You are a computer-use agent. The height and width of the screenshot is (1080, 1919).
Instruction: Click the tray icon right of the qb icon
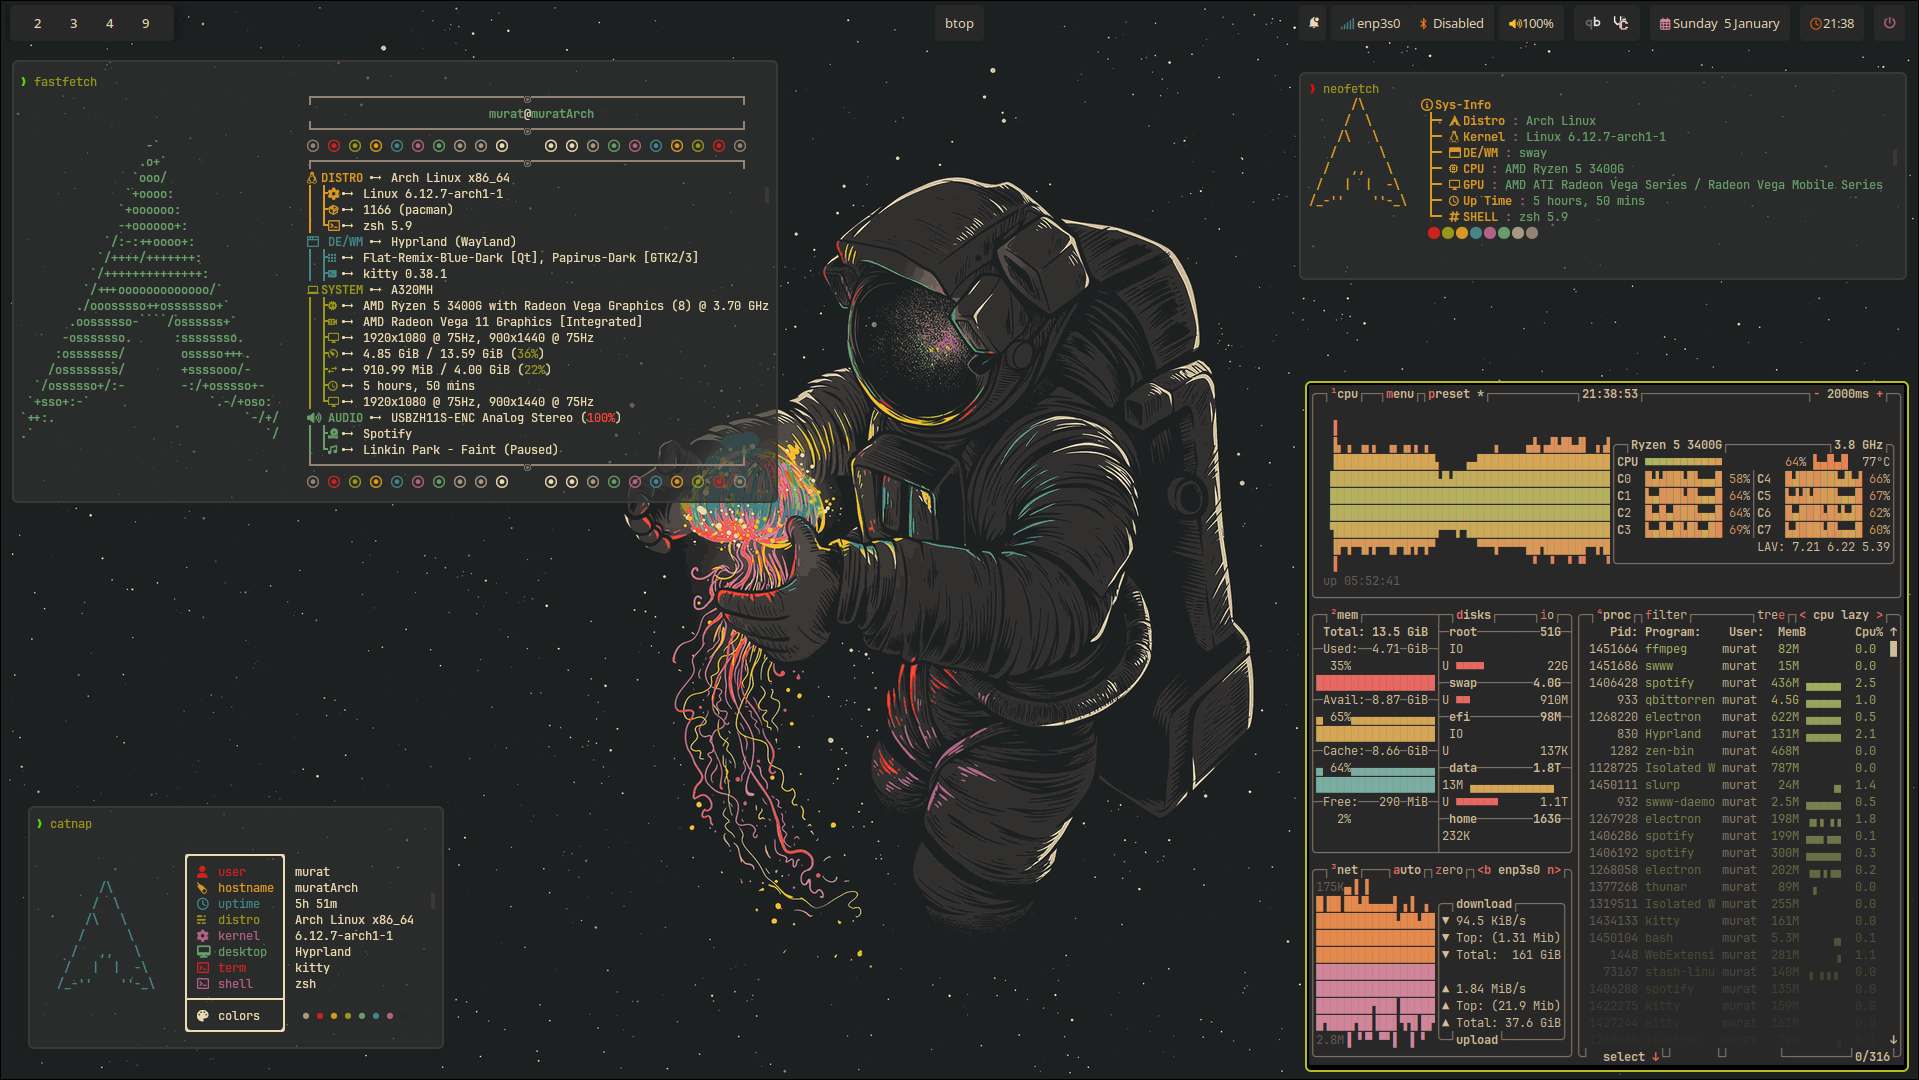coord(1621,23)
